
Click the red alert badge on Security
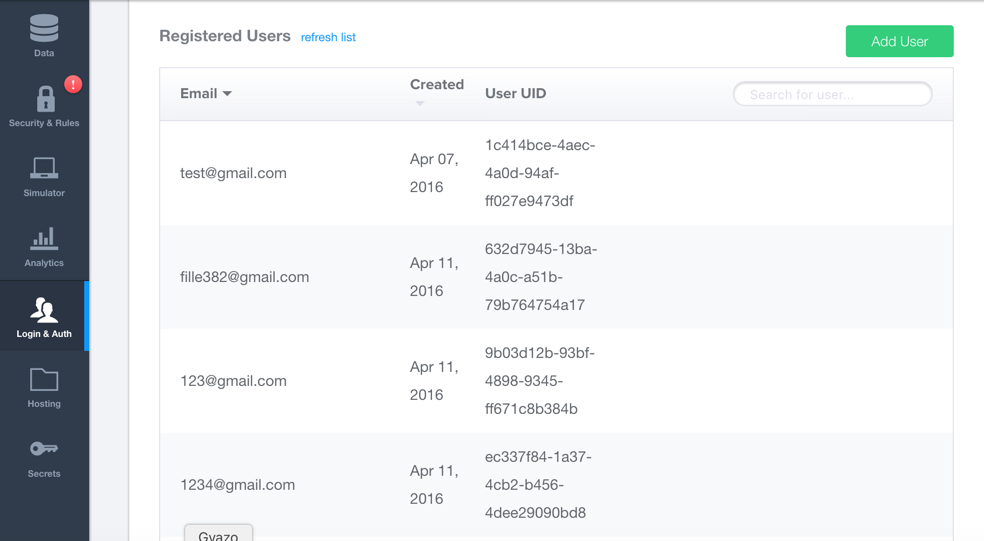point(73,84)
